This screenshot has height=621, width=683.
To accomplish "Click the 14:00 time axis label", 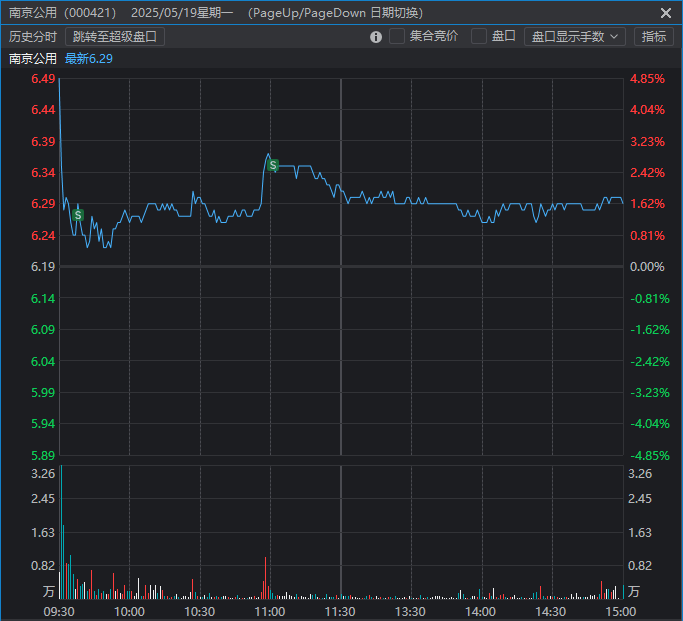I will 481,611.
